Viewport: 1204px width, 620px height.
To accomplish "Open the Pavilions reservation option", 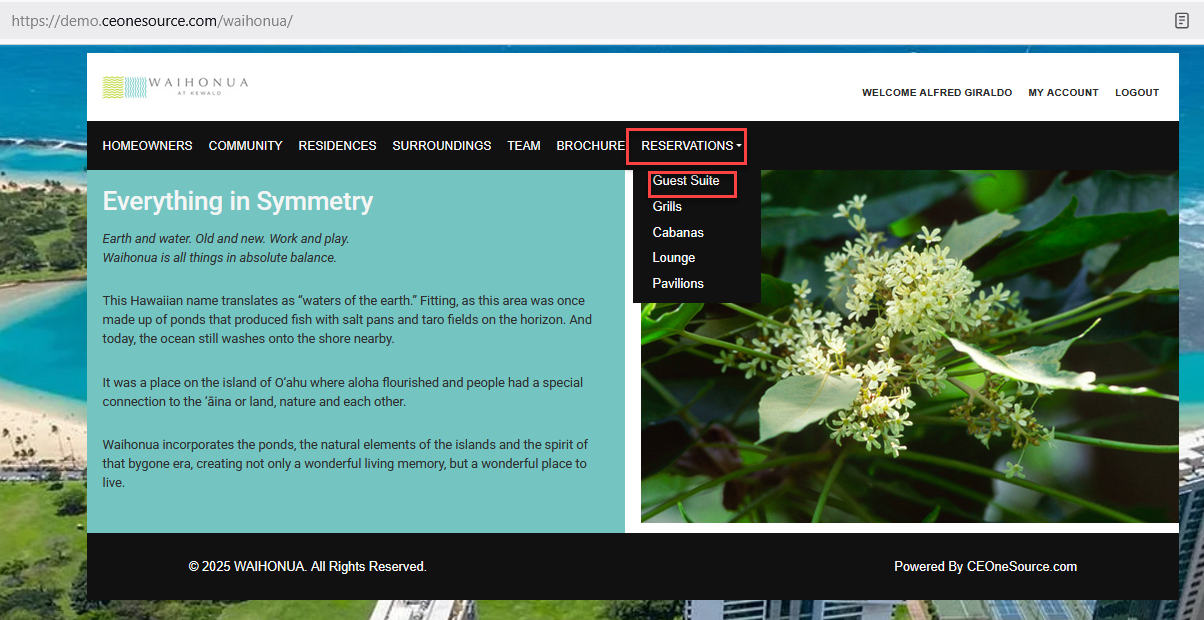I will point(678,284).
